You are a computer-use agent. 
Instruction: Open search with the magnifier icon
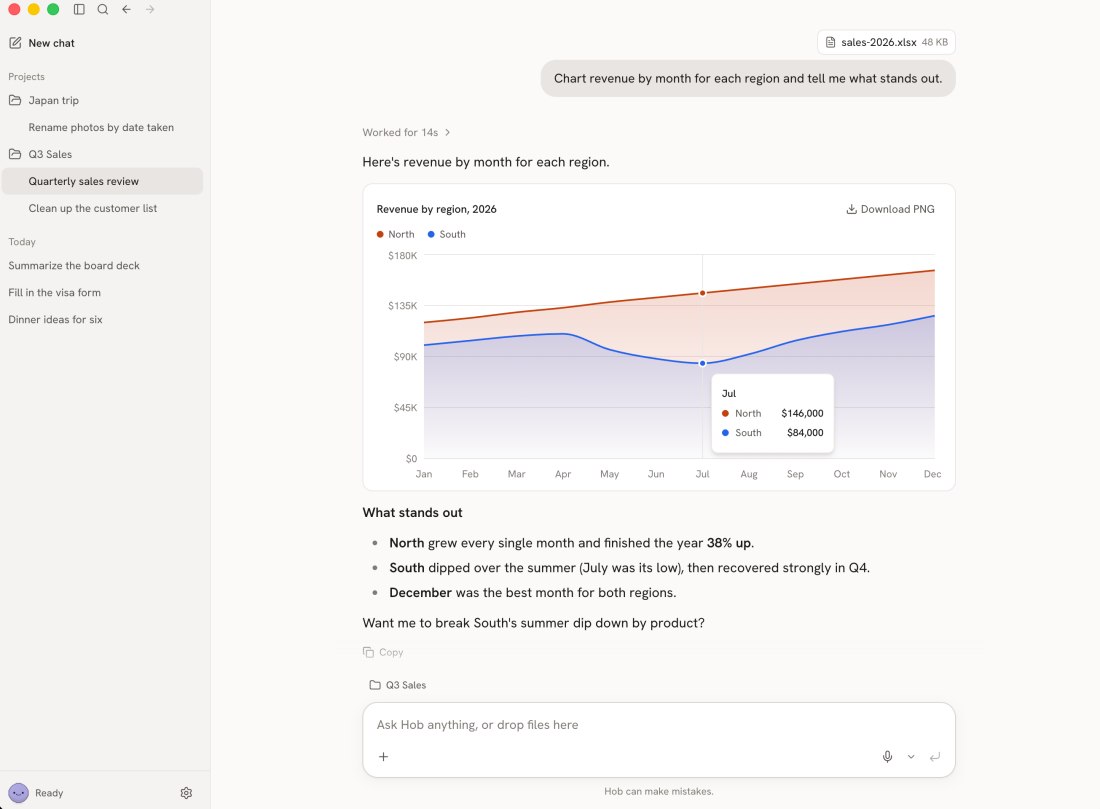(103, 9)
